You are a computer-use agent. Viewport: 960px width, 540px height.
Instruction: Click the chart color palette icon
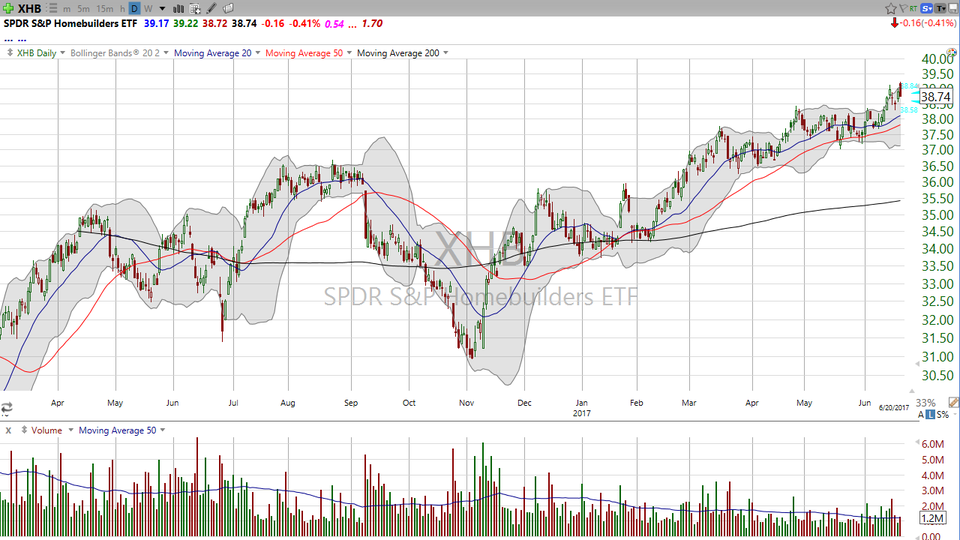point(951,54)
